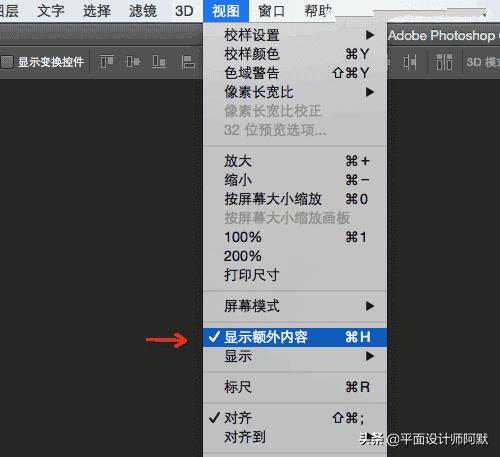This screenshot has width=500, height=457.
Task: Open the 选择 menu
Action: (x=97, y=11)
